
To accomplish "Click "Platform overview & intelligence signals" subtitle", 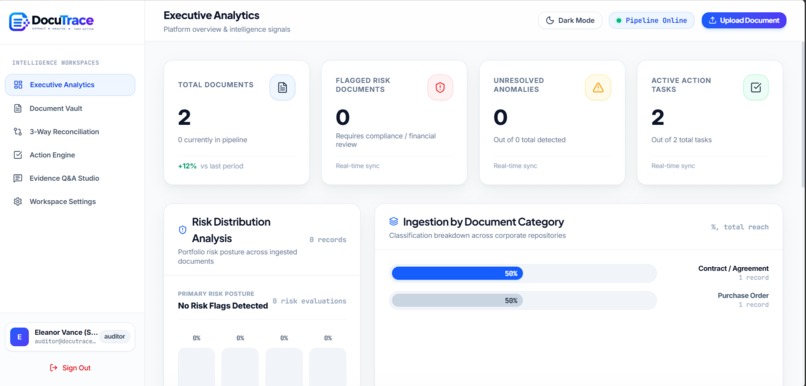I will [x=227, y=29].
